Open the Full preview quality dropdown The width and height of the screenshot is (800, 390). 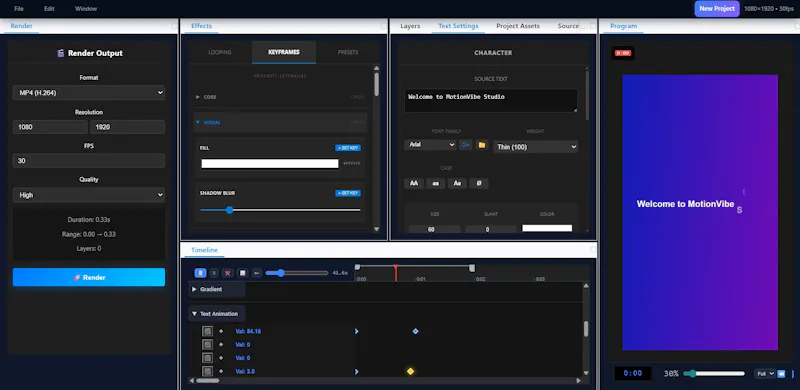(x=765, y=374)
